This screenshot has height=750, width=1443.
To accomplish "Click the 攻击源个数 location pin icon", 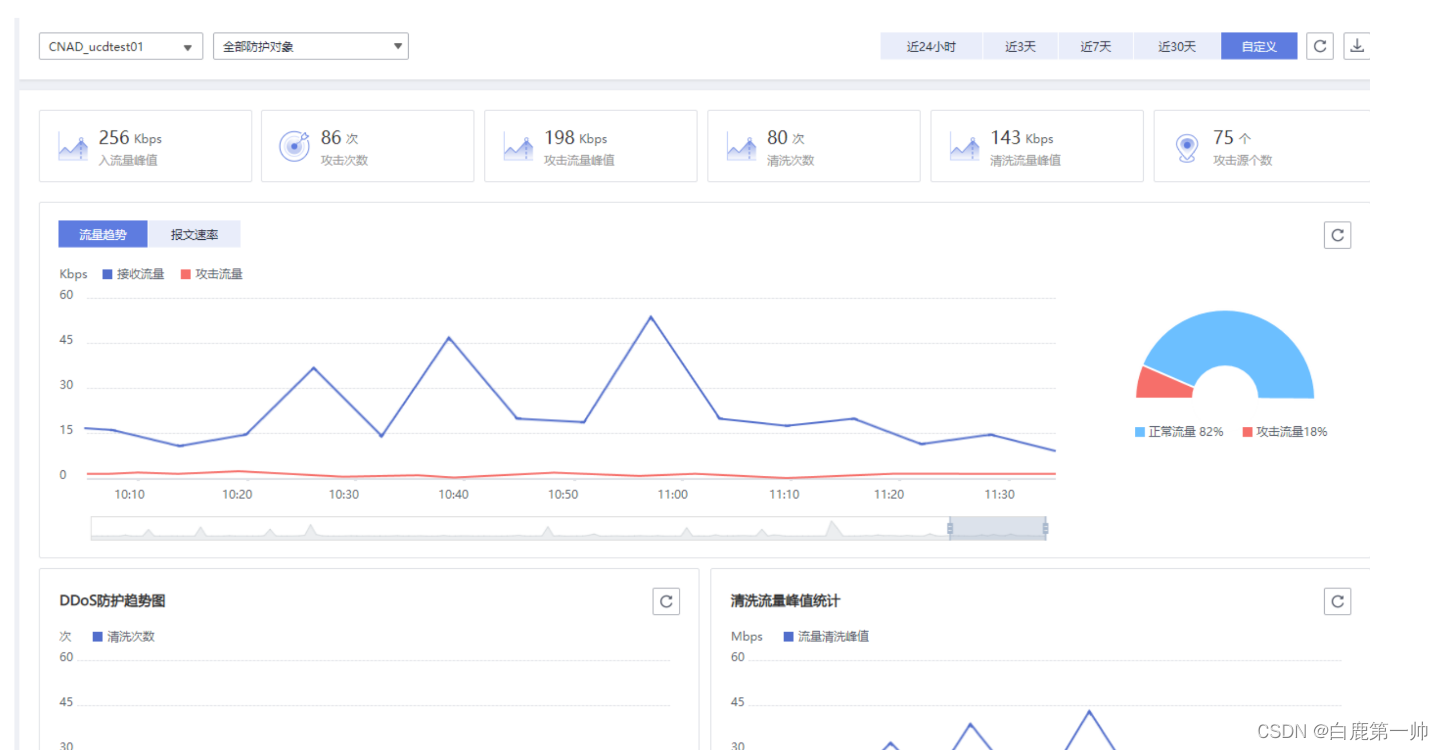I will coord(1186,148).
